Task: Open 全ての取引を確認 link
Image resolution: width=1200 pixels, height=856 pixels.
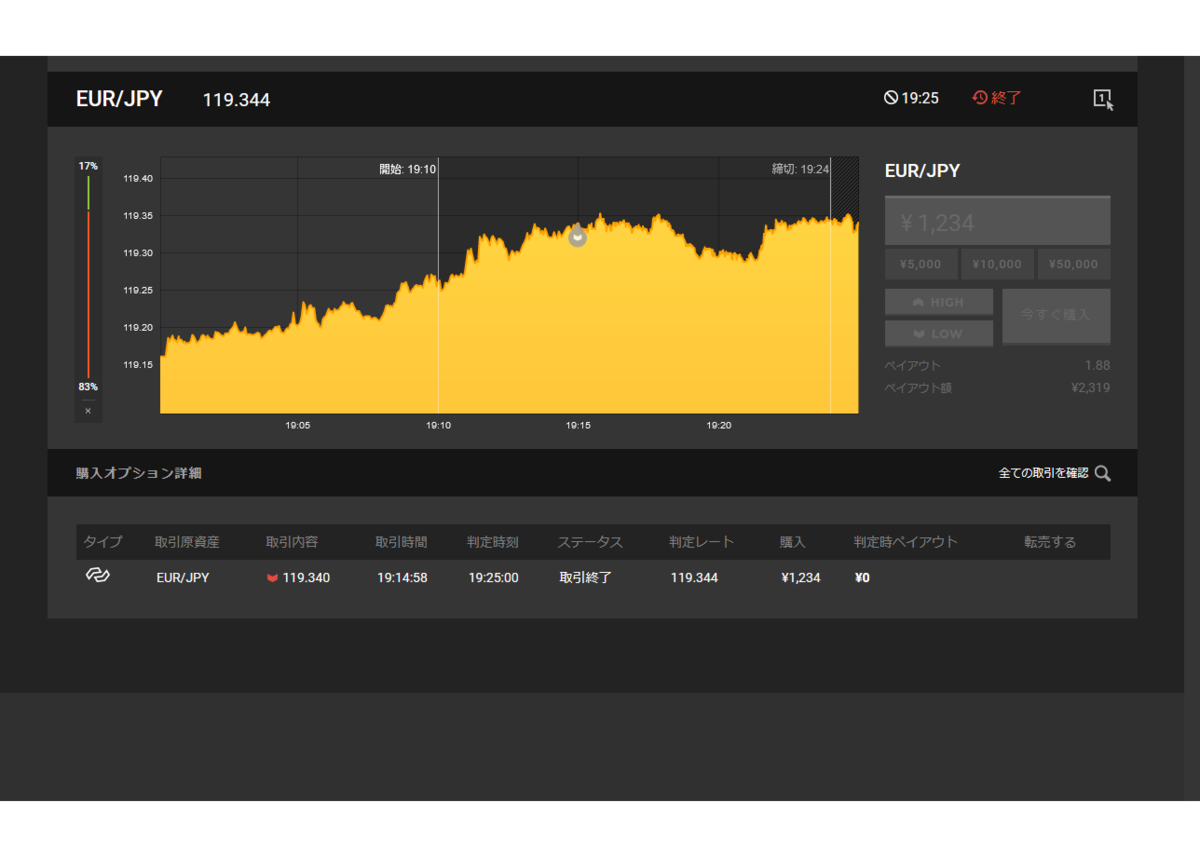Action: coord(1043,473)
